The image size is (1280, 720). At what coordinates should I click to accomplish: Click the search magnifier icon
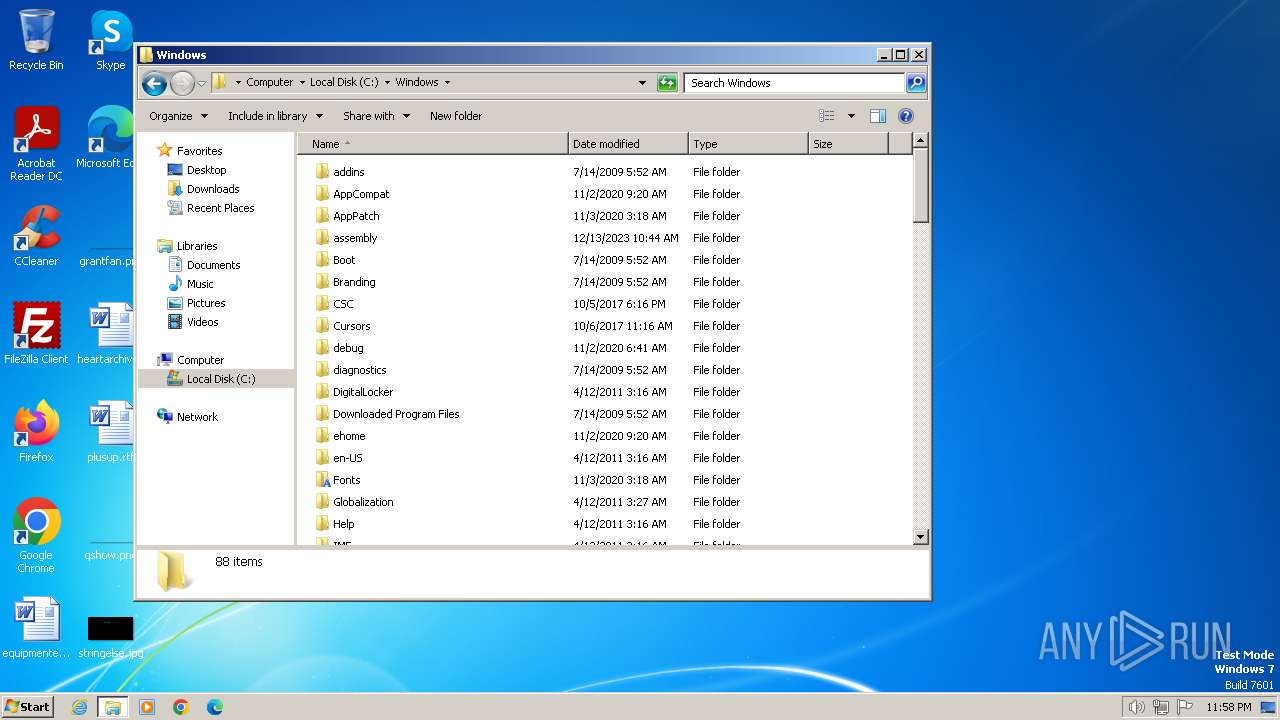pos(916,83)
